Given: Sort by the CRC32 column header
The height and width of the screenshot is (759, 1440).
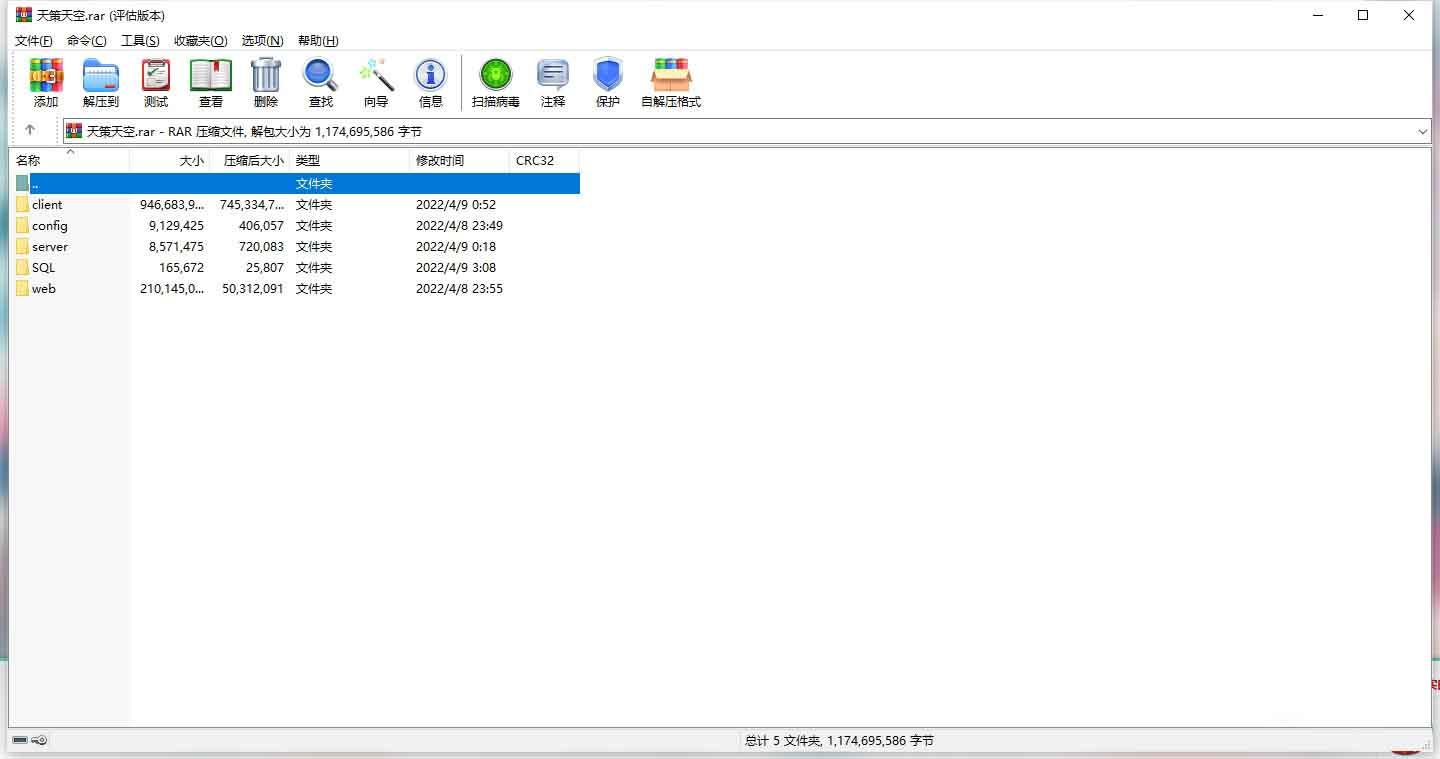Looking at the screenshot, I should pyautogui.click(x=545, y=160).
